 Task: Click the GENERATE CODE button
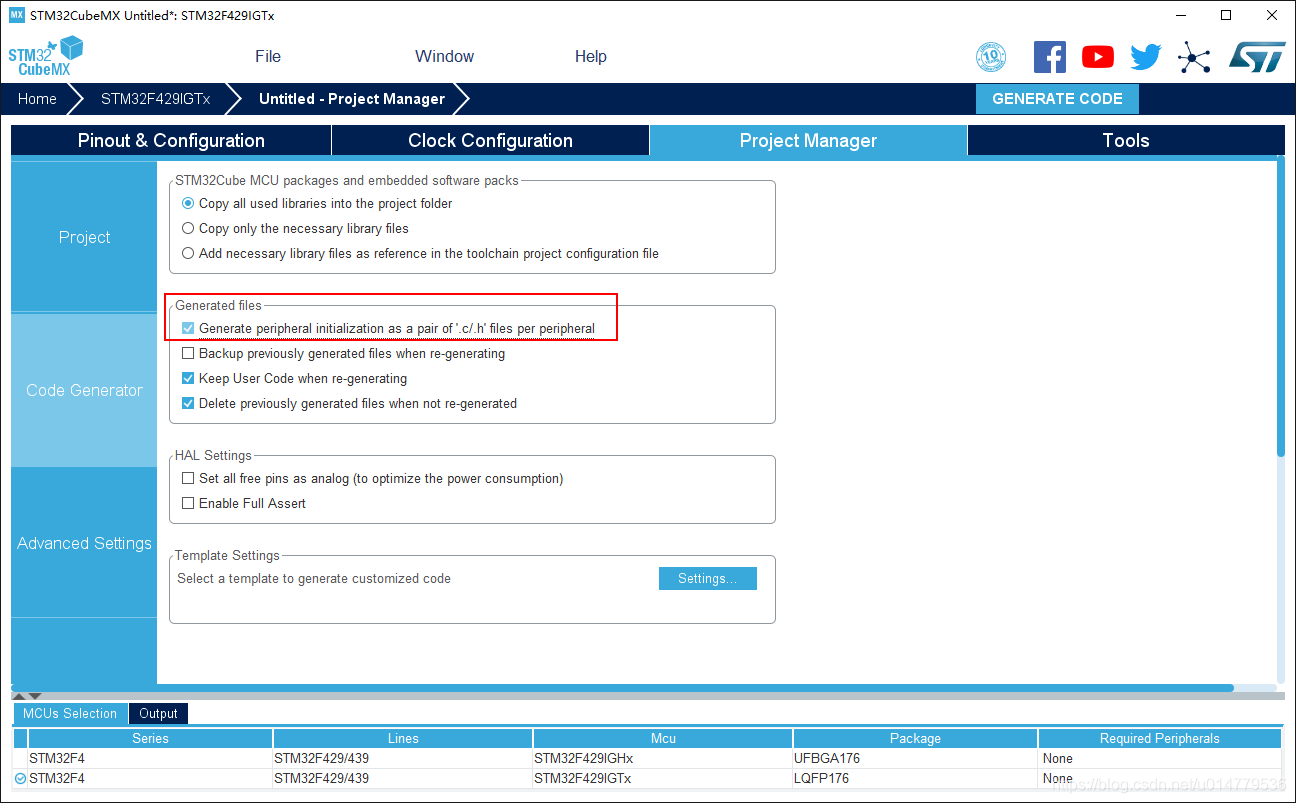[x=1057, y=99]
